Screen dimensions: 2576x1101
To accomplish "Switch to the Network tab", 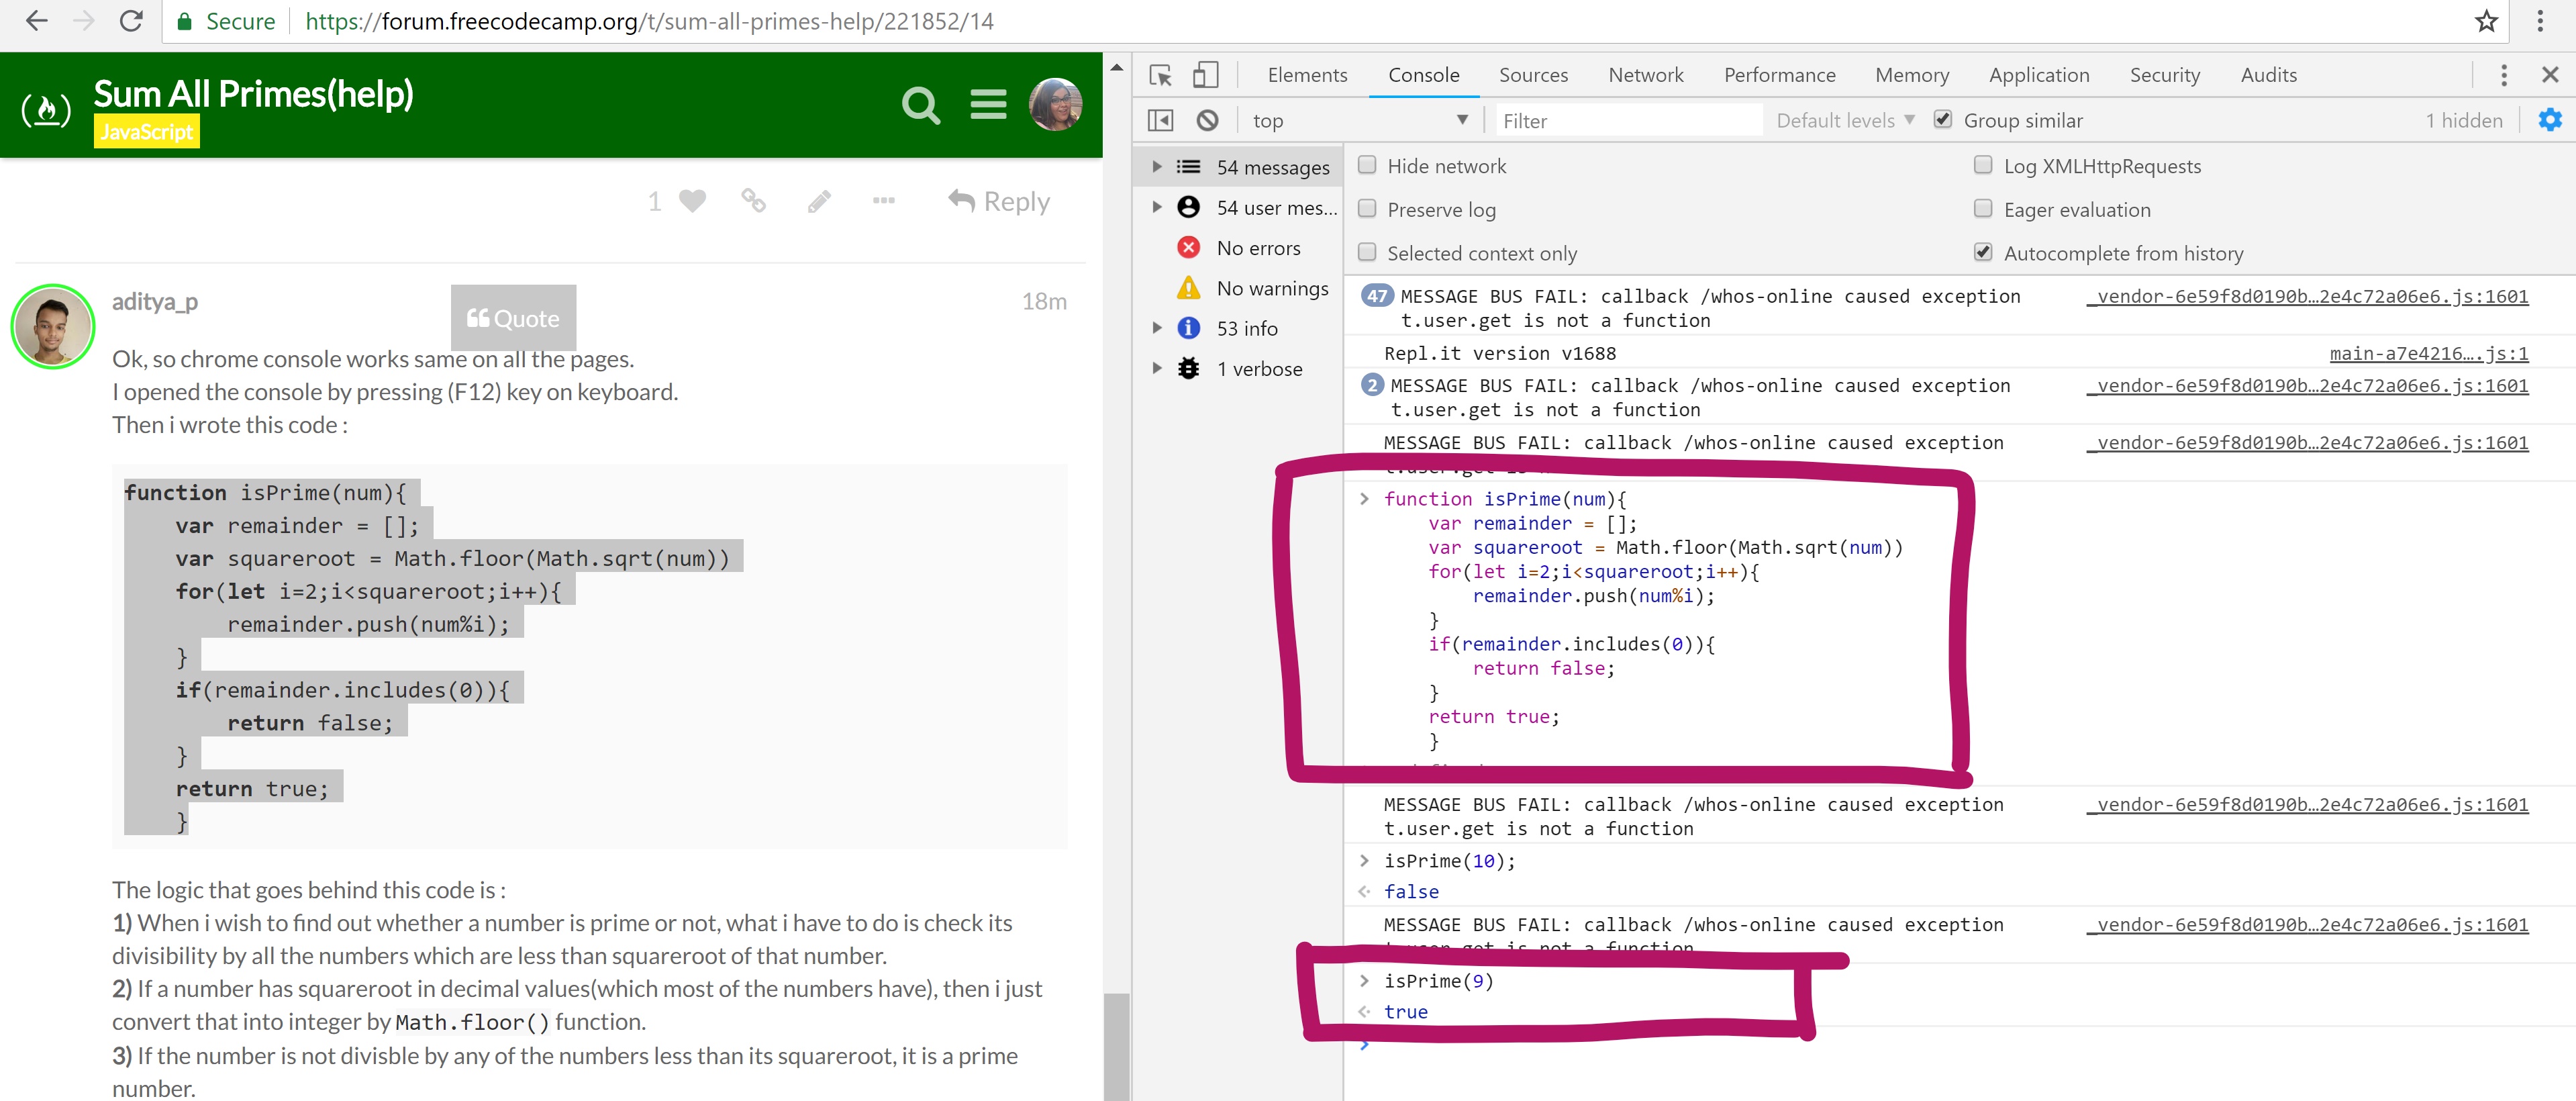I will [x=1645, y=75].
